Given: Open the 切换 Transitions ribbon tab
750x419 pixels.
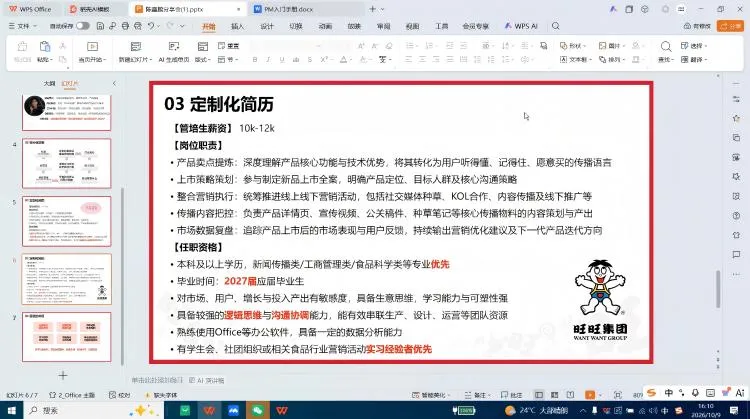Looking at the screenshot, I should pyautogui.click(x=296, y=26).
